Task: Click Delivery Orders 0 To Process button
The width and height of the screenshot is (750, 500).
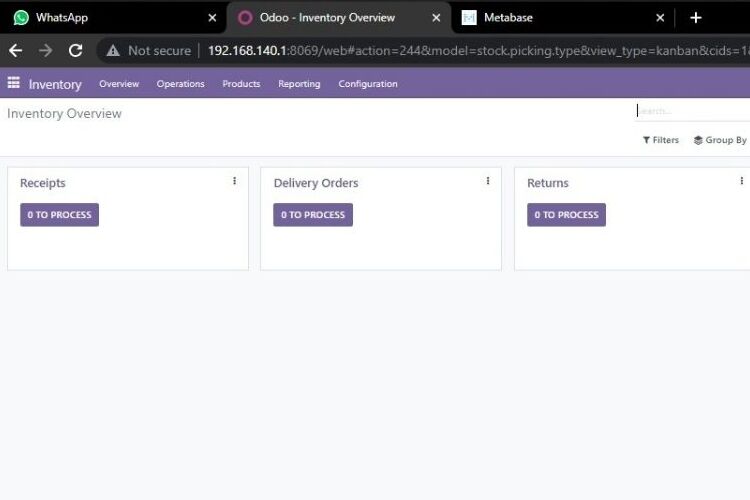Action: pyautogui.click(x=313, y=215)
